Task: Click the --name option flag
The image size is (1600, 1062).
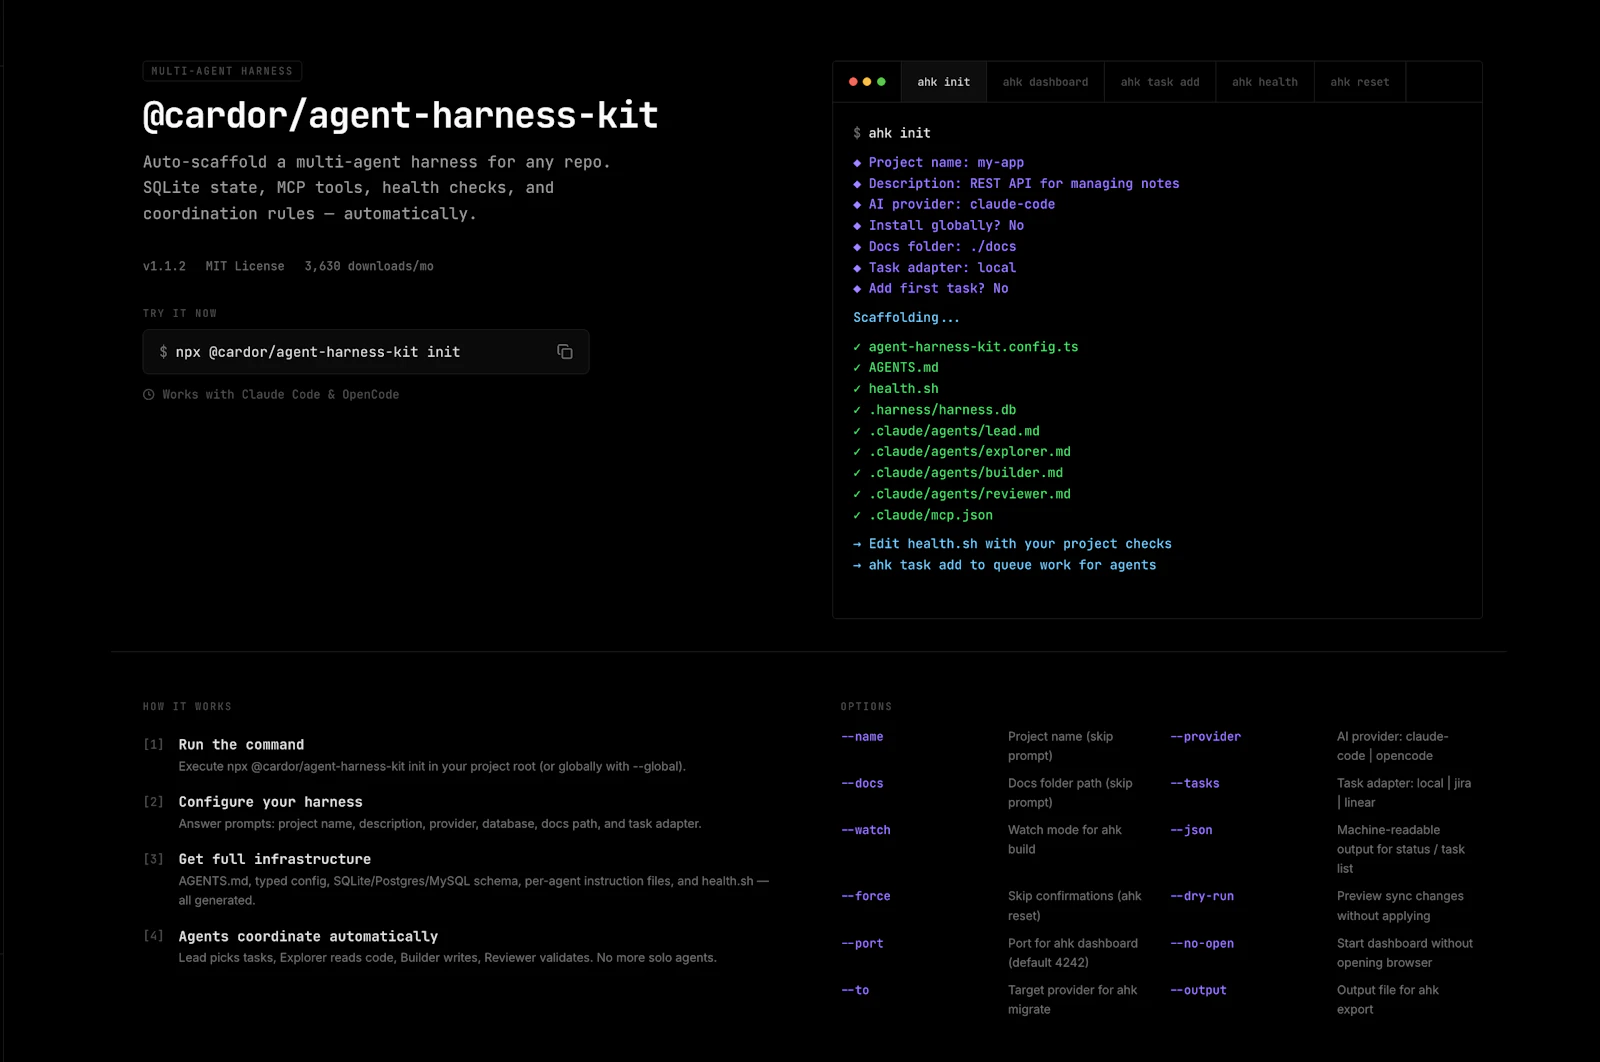Action: pyautogui.click(x=862, y=737)
